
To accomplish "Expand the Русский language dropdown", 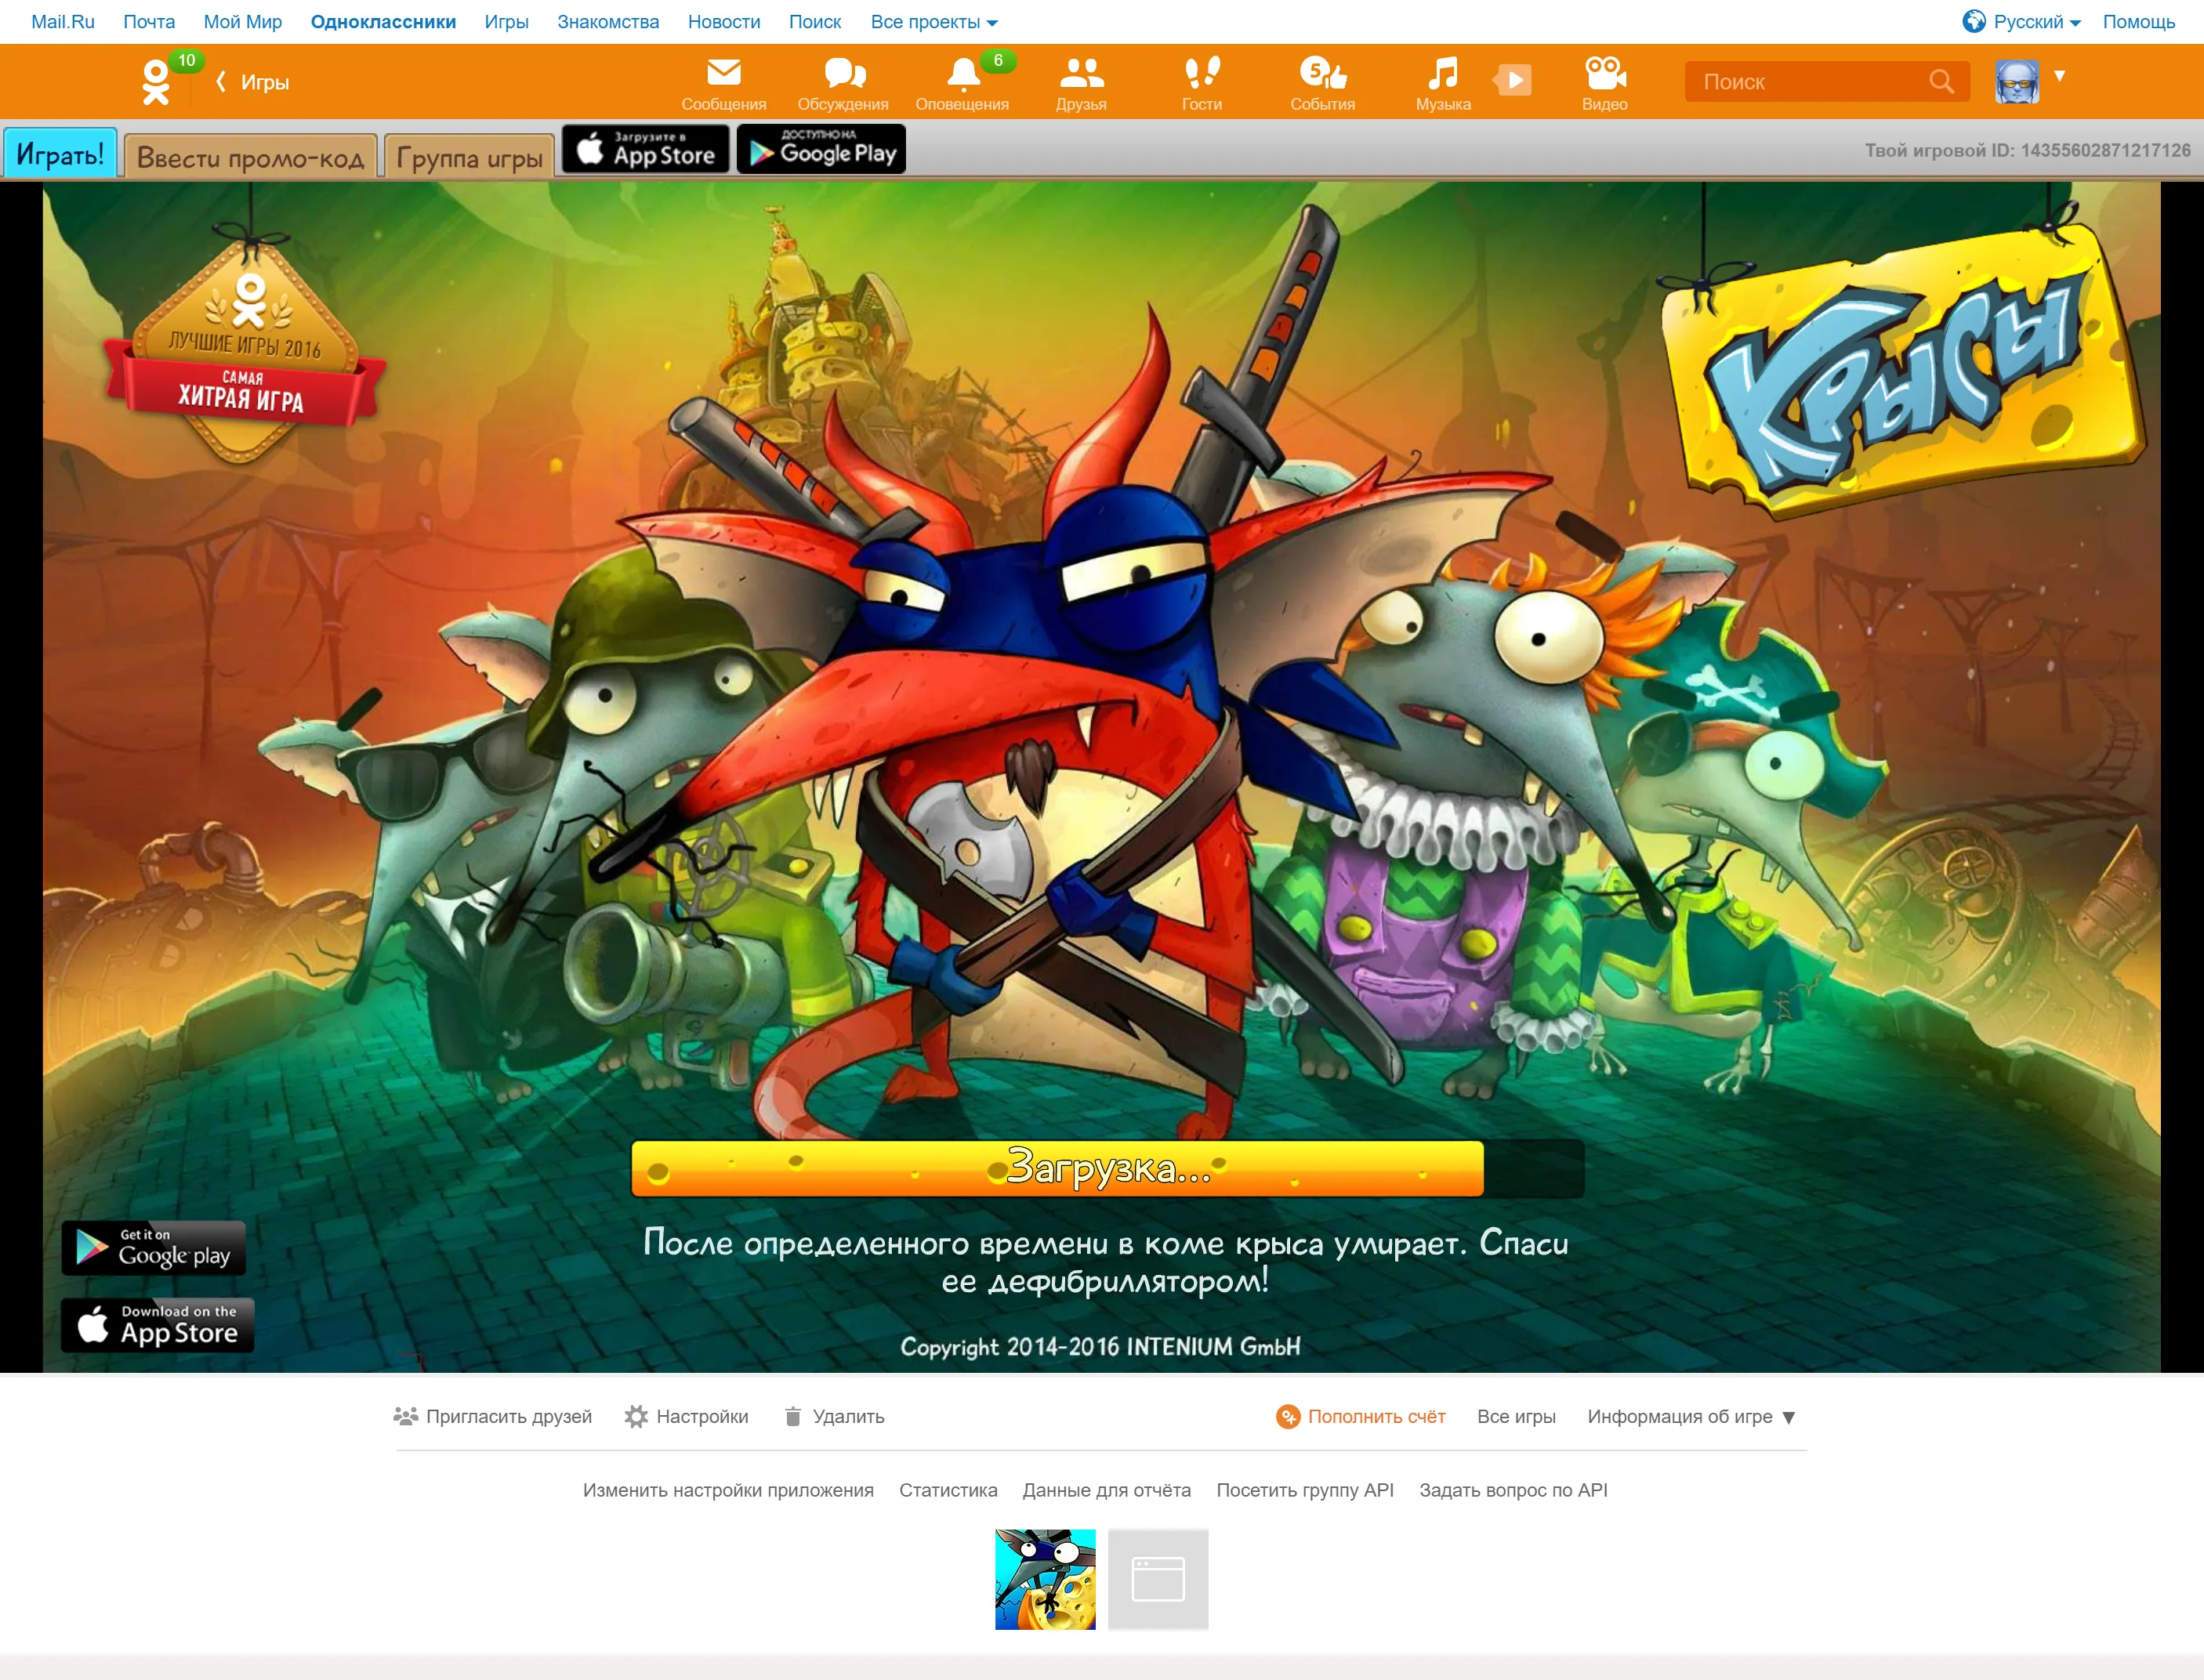I will tap(2037, 22).
